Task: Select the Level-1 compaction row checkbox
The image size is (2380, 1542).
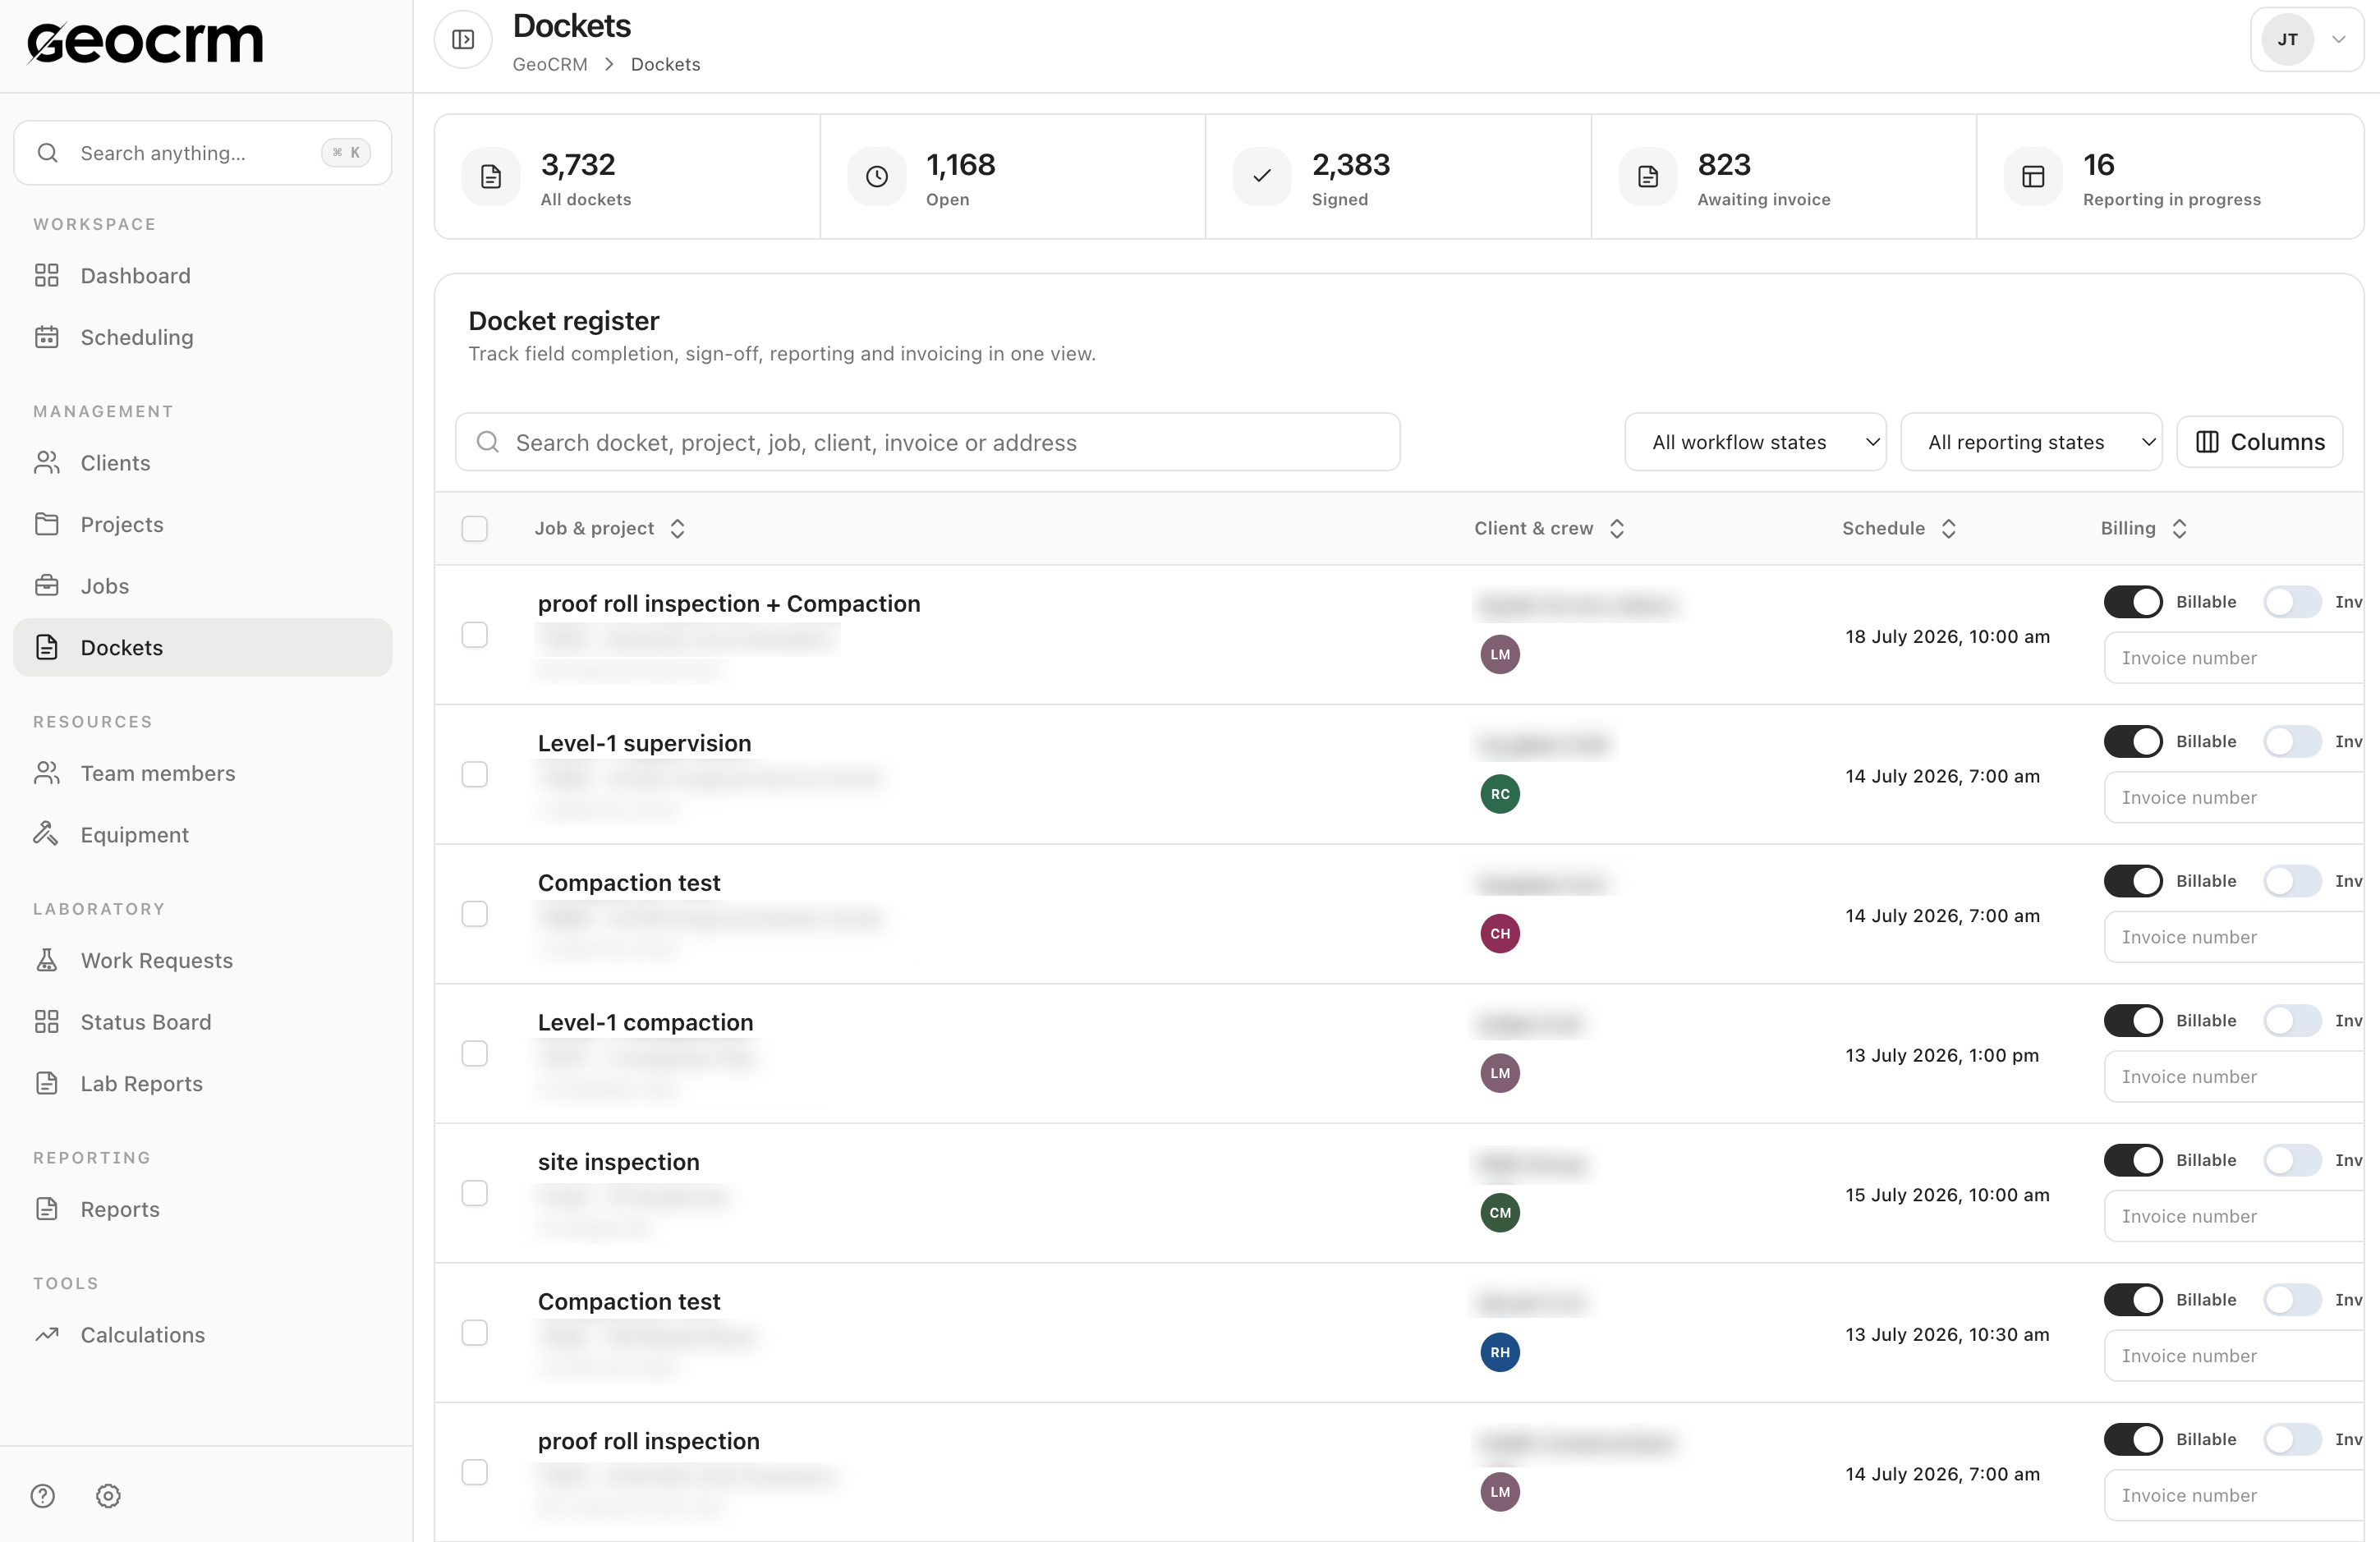Action: pos(475,1054)
